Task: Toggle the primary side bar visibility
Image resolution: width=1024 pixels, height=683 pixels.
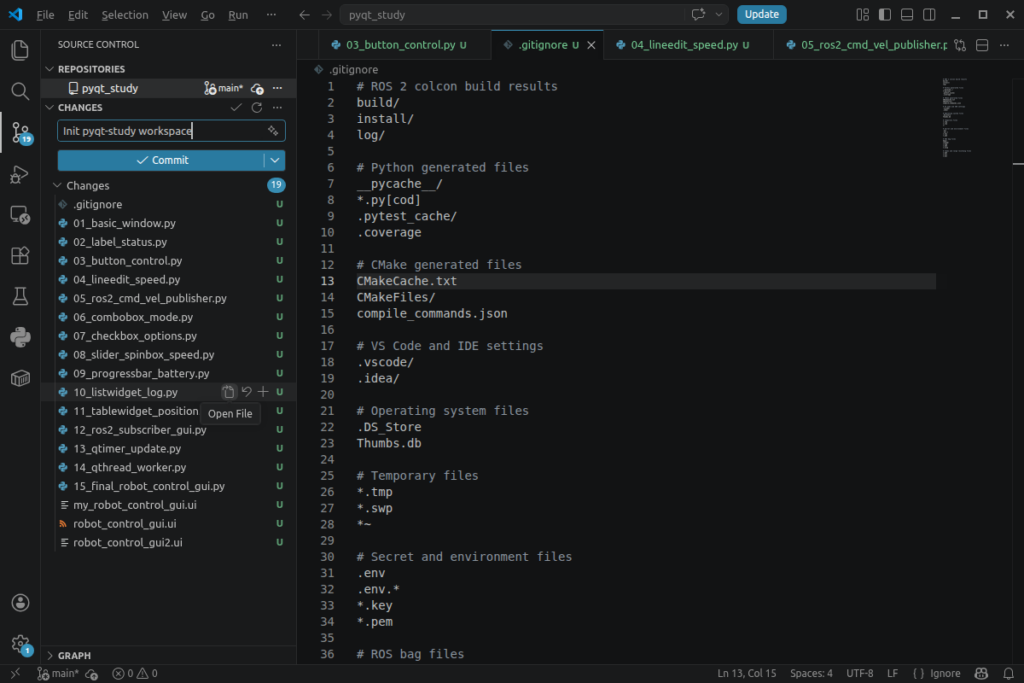Action: tap(885, 14)
